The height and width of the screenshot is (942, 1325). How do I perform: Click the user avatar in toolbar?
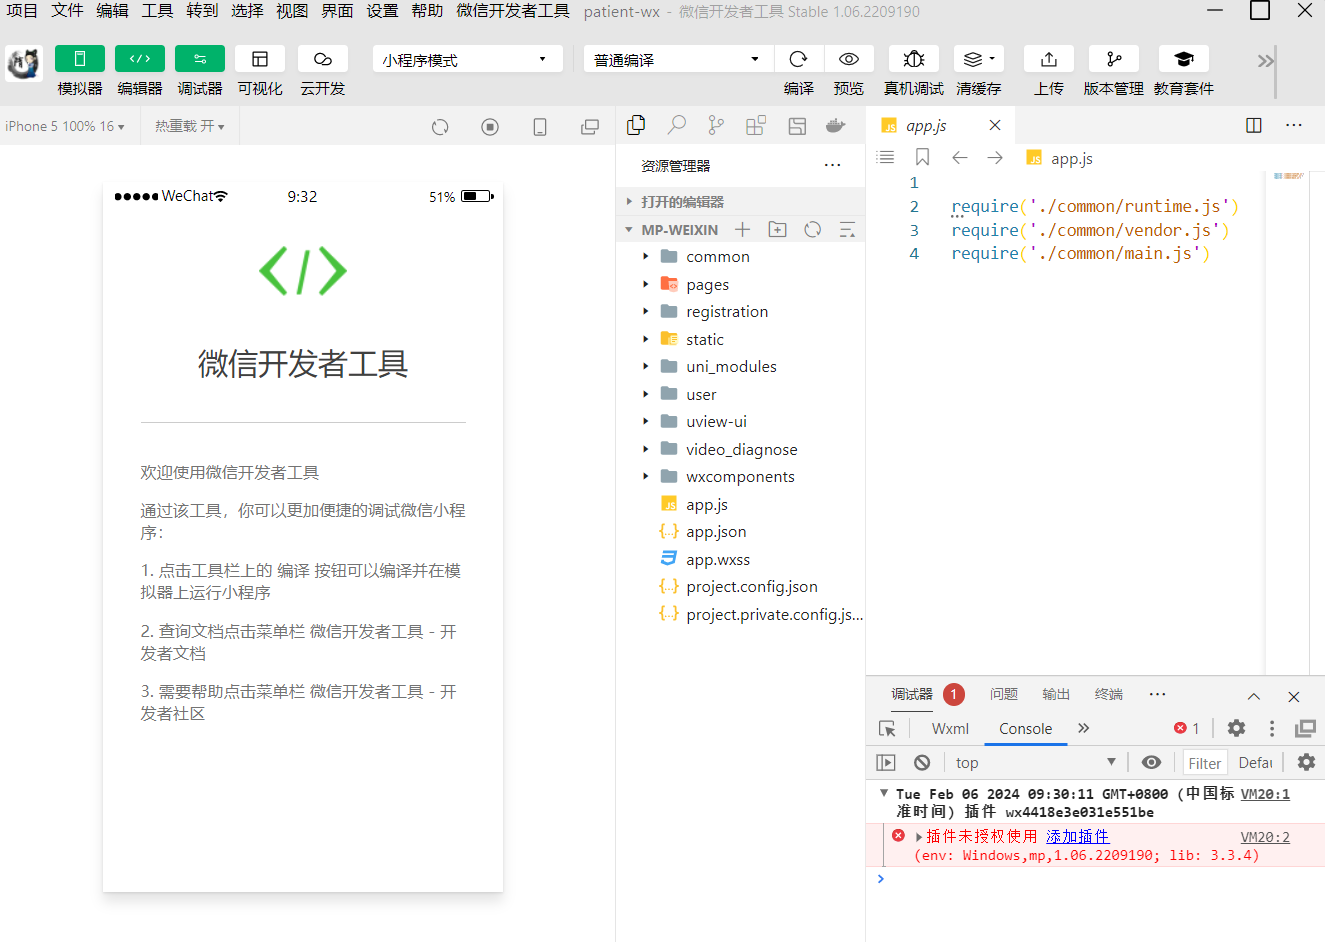23,64
